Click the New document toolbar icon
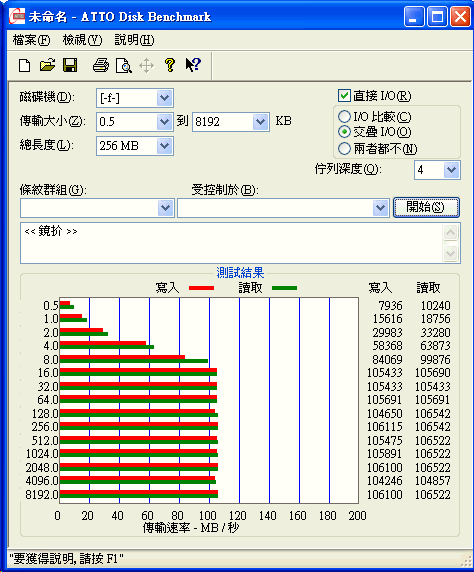The width and height of the screenshot is (474, 572). tap(25, 66)
